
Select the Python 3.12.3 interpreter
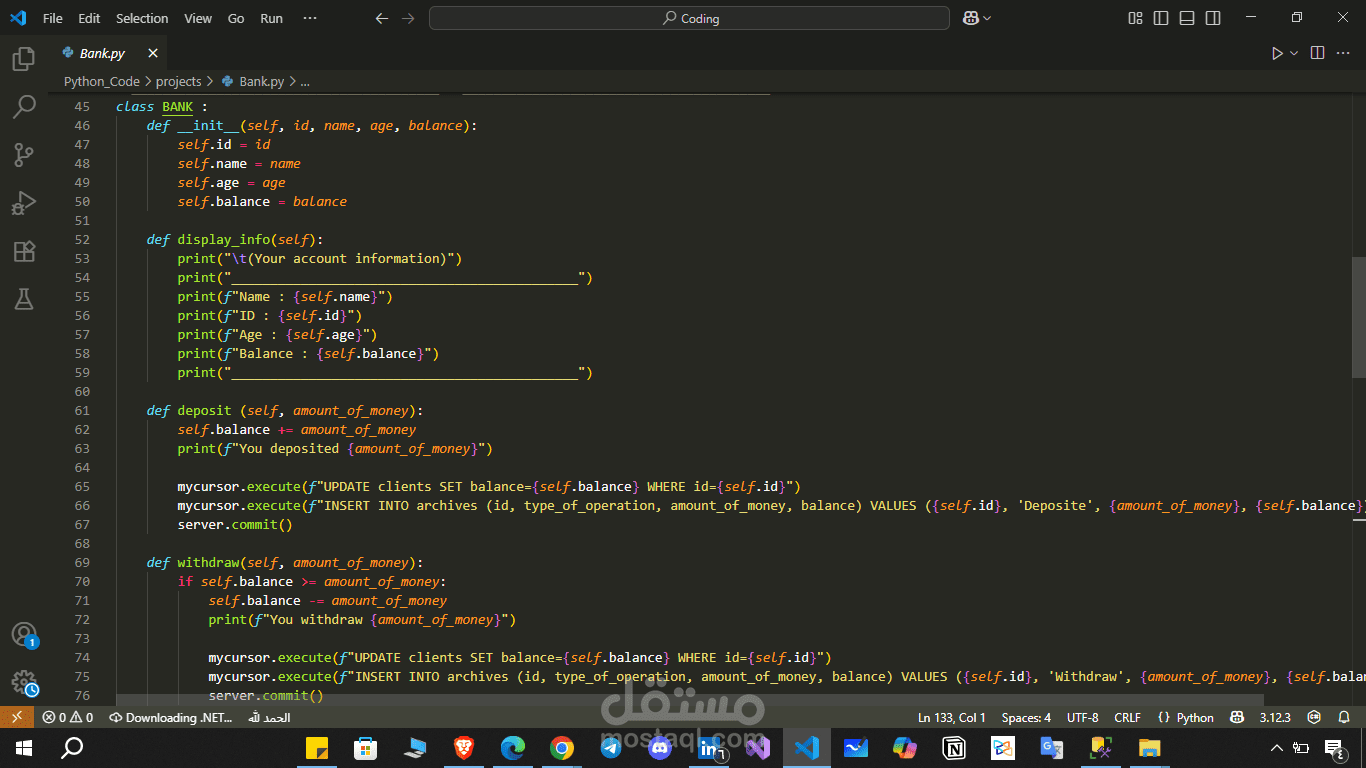point(1274,717)
